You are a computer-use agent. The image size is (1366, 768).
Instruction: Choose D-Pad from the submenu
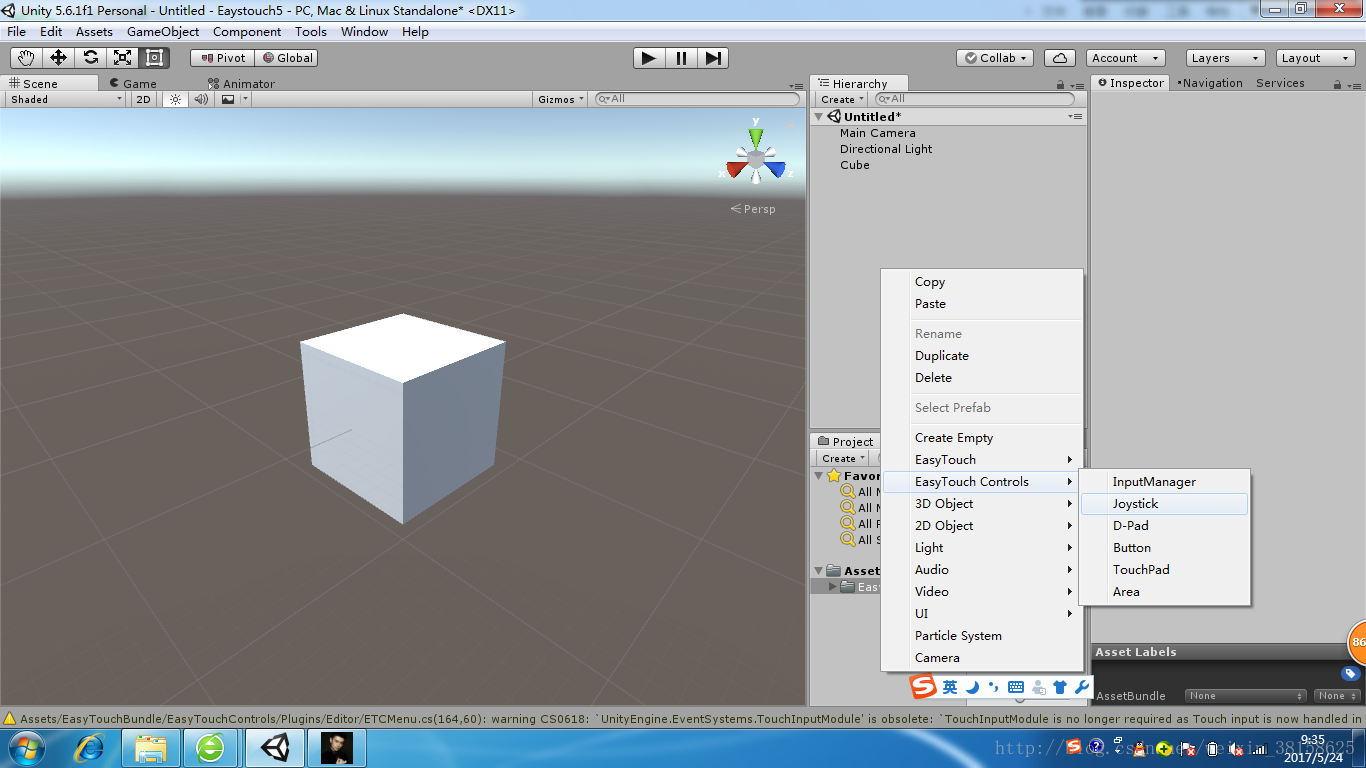coord(1164,526)
